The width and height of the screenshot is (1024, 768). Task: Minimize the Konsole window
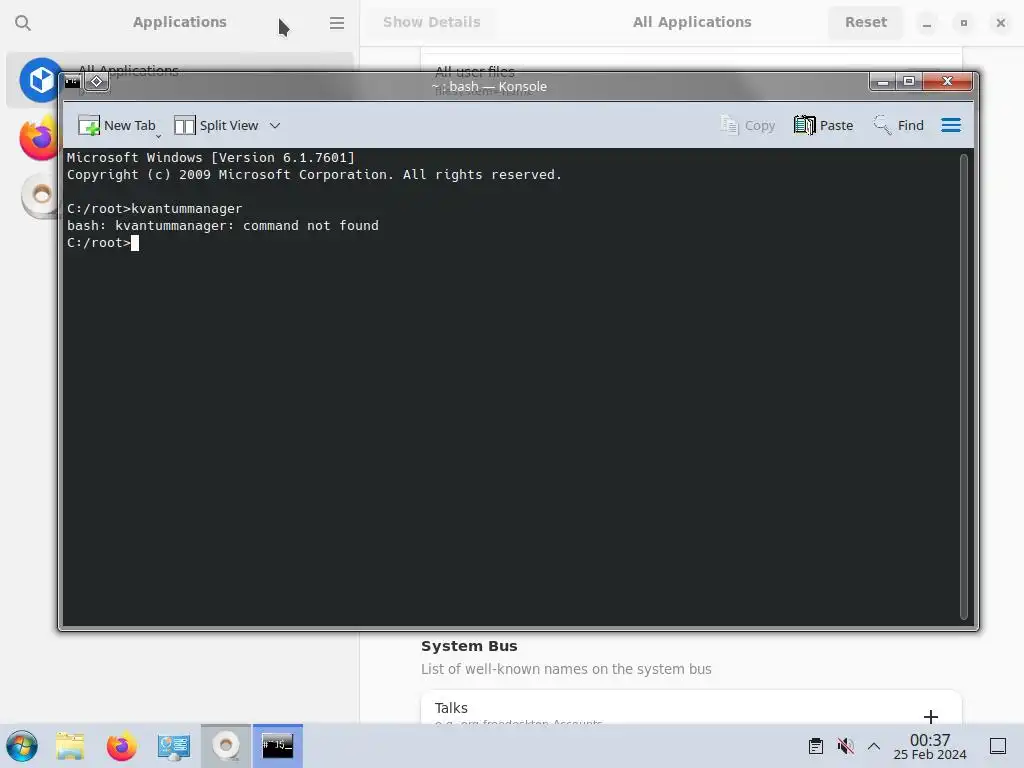click(x=882, y=82)
